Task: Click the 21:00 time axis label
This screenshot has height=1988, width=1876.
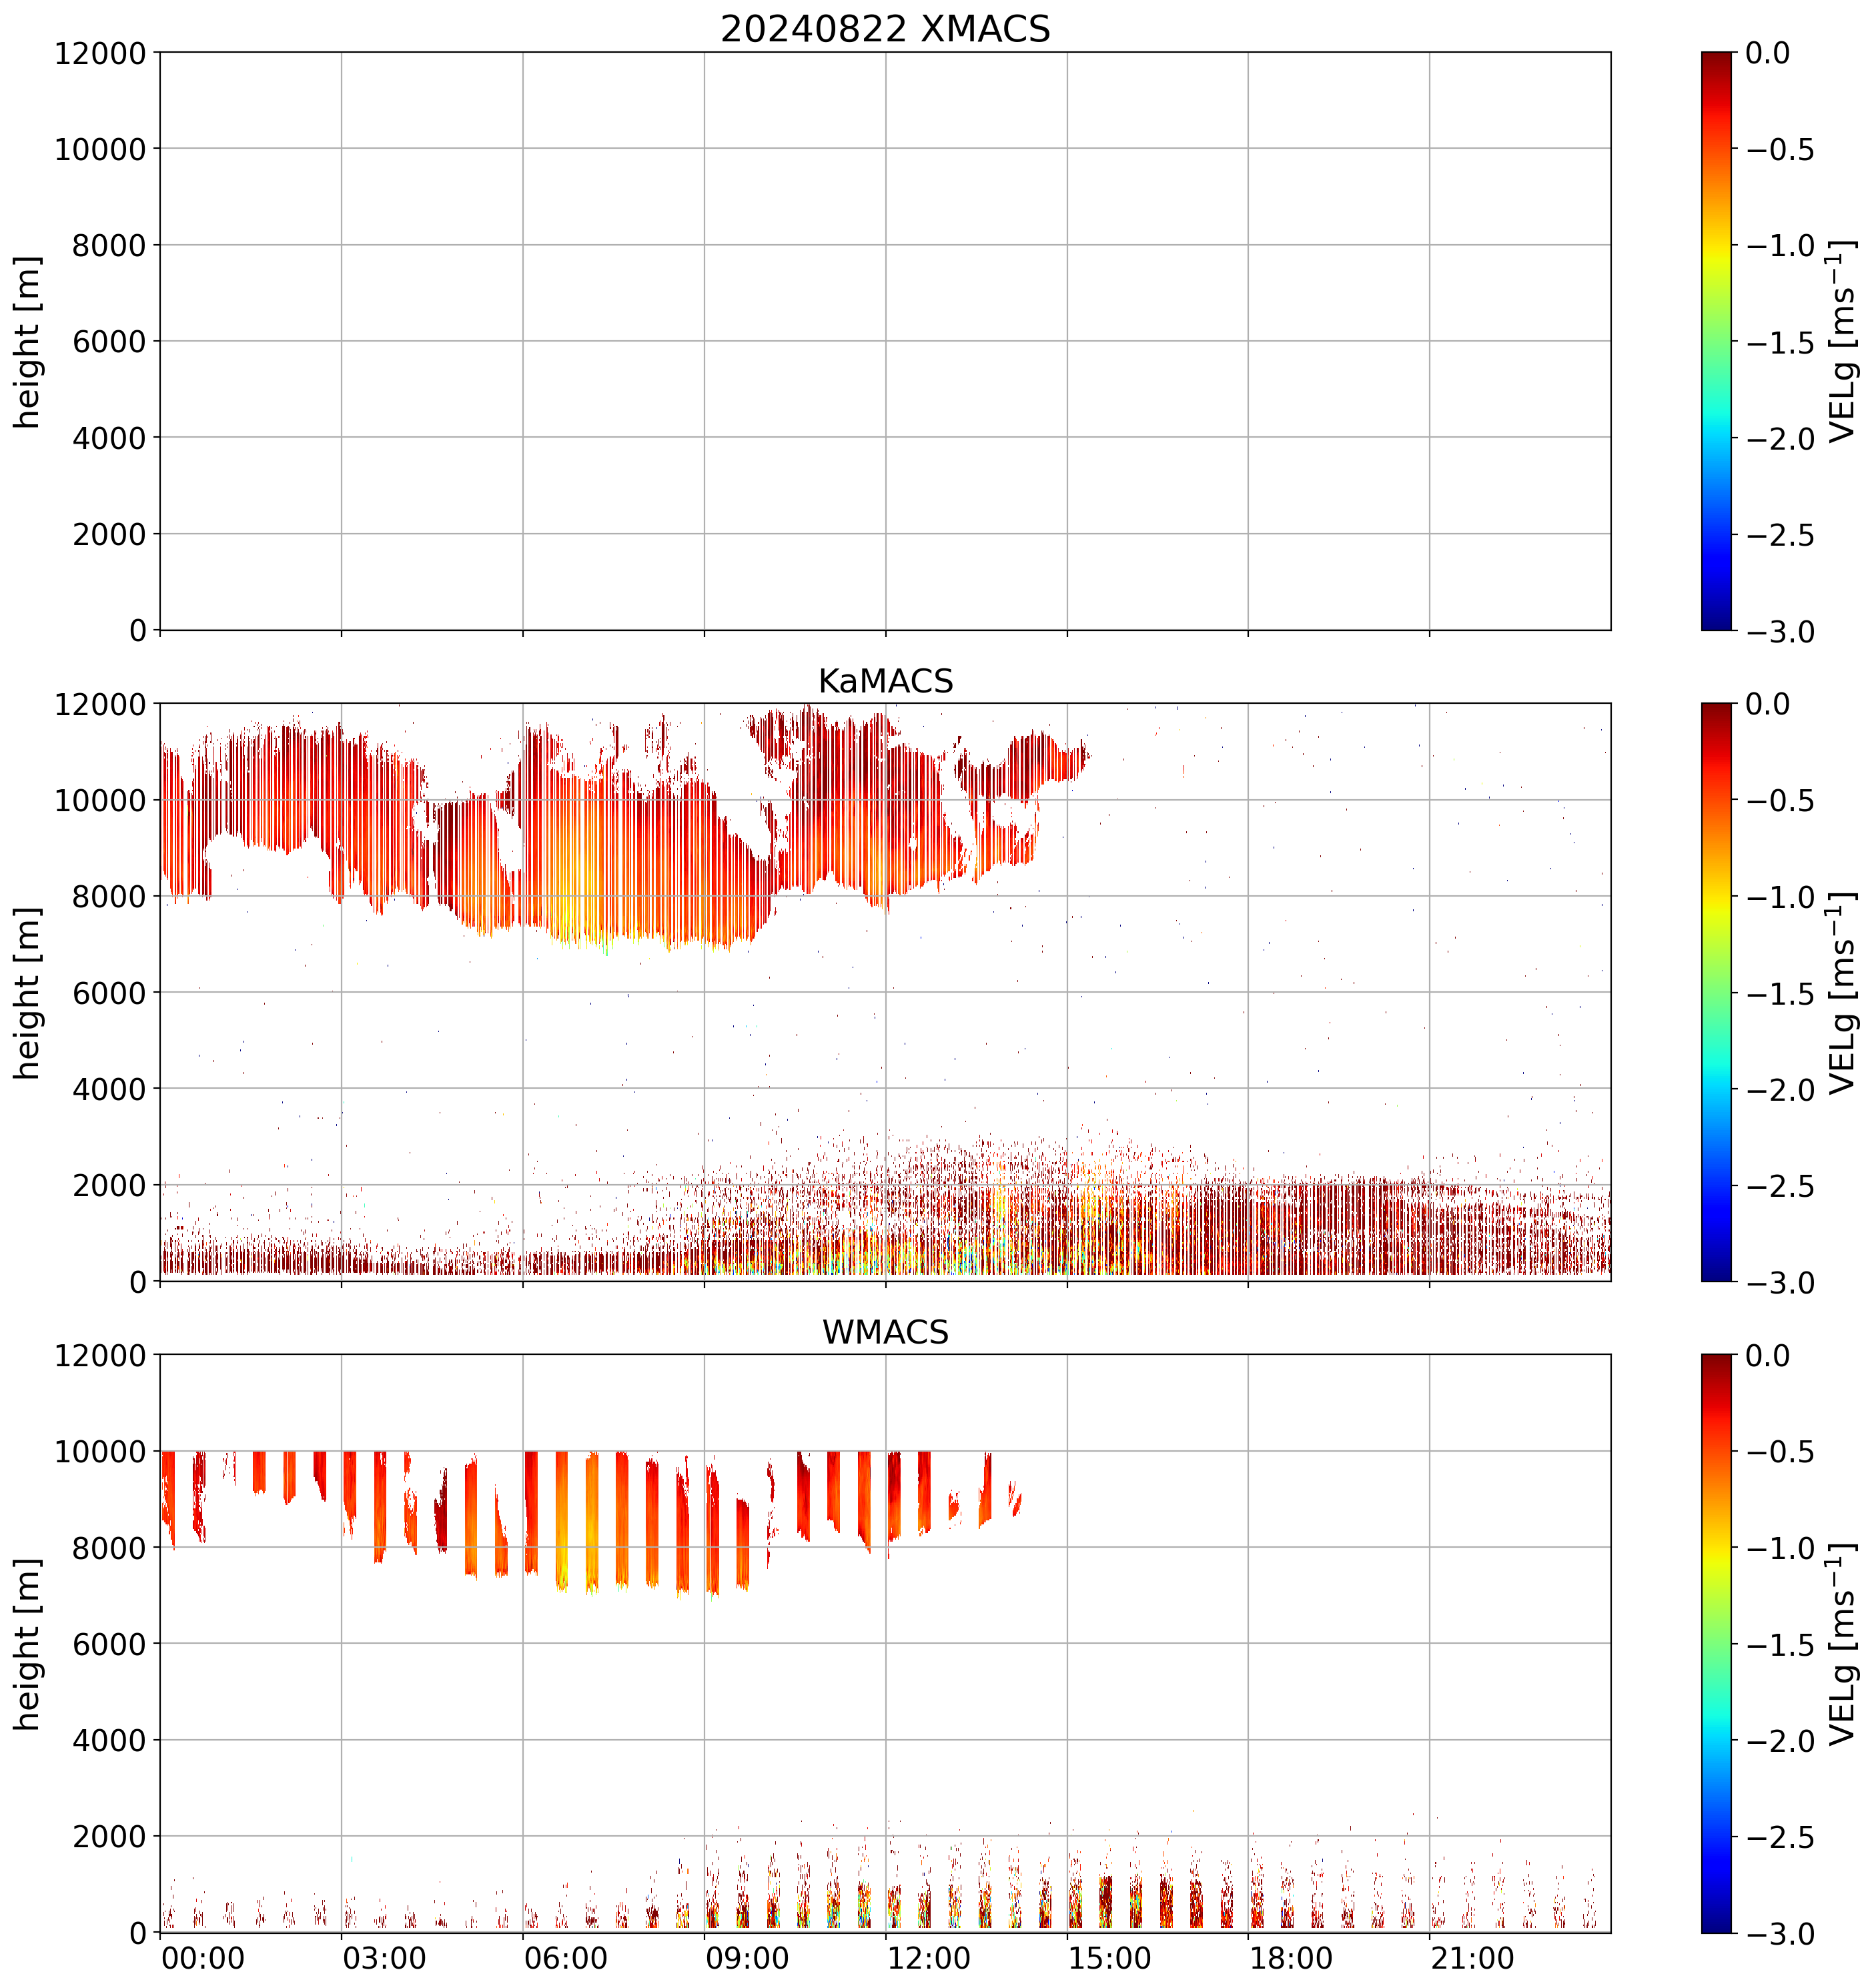Action: click(1472, 1958)
